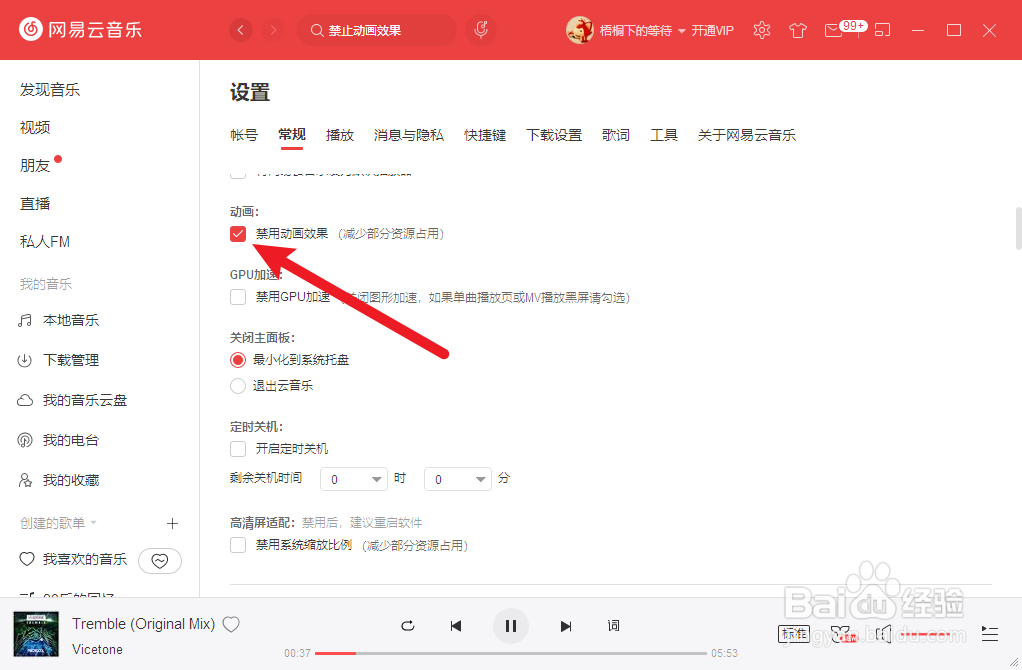Open 直播 page in sidebar
The image size is (1022, 670).
35,204
